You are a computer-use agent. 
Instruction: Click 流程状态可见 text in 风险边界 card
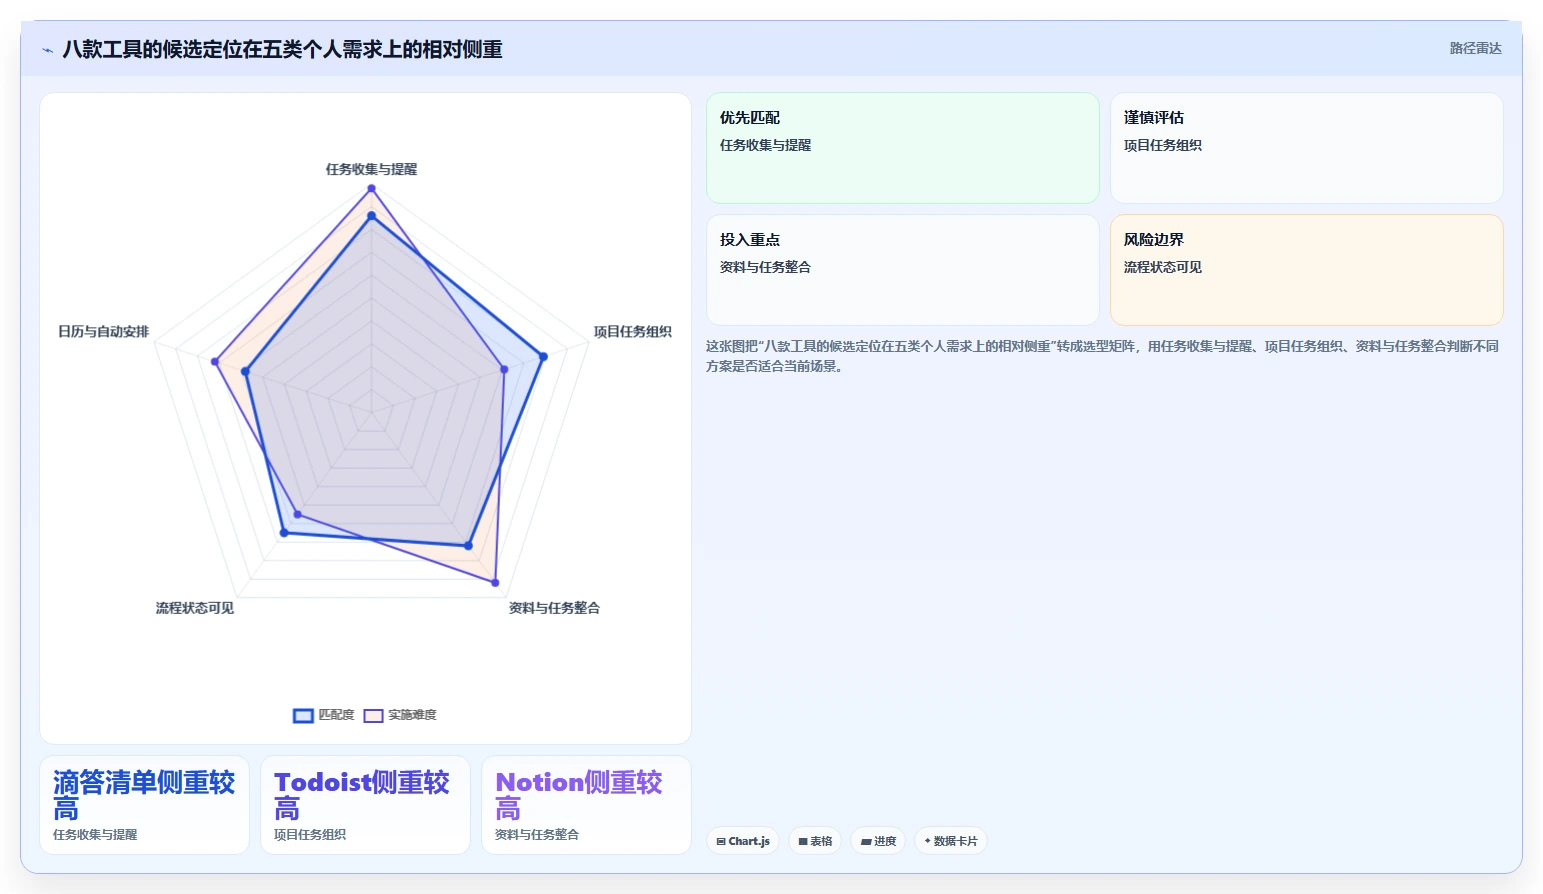[x=1163, y=267]
